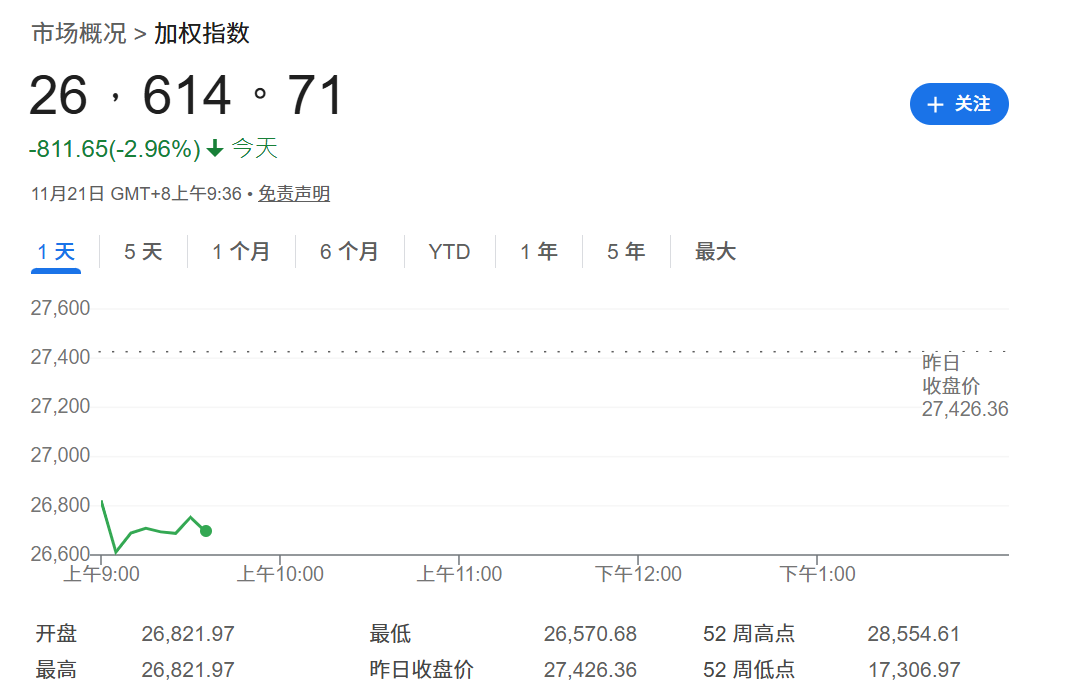The height and width of the screenshot is (691, 1069).
Task: Click the green current-price dot on the chart
Action: tap(206, 531)
